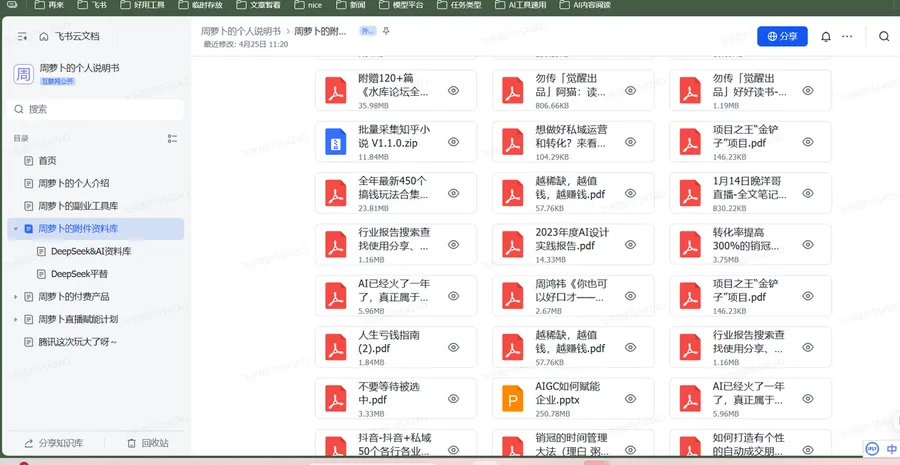900x465 pixels.
Task: Preview 1月14日晚洋哥直播 via eye icon
Action: 808,193
